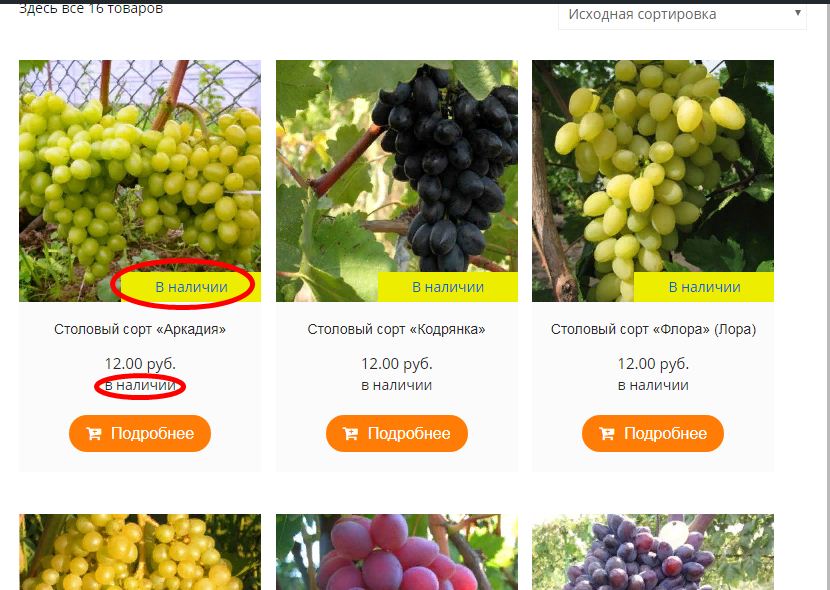Click cart icon on Кодрянка's Подробнее button
Viewport: 830px width, 590px height.
click(x=350, y=434)
